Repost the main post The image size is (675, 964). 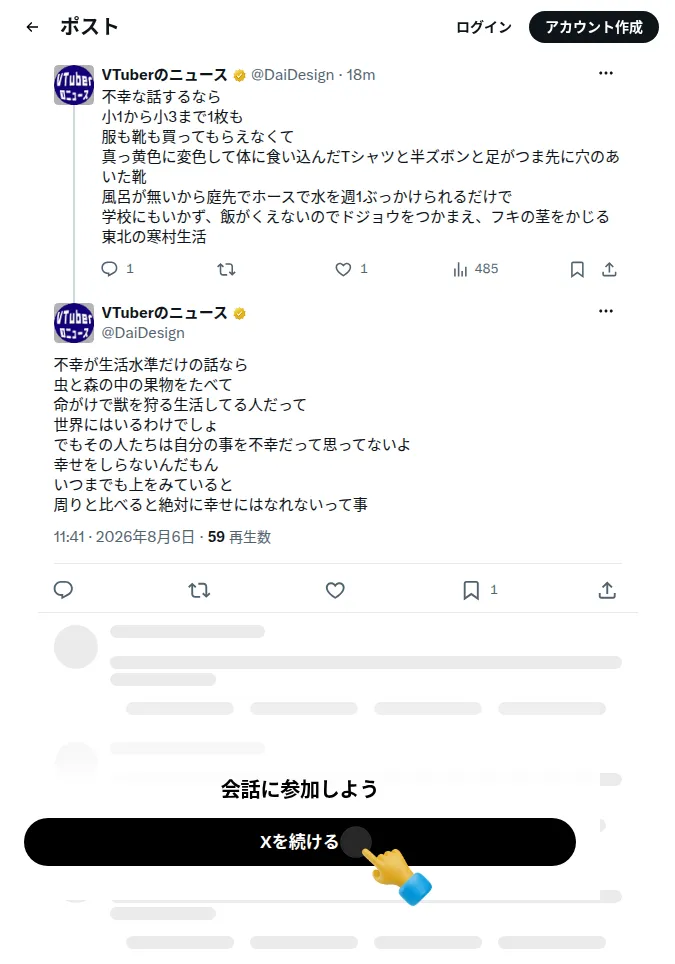click(199, 590)
